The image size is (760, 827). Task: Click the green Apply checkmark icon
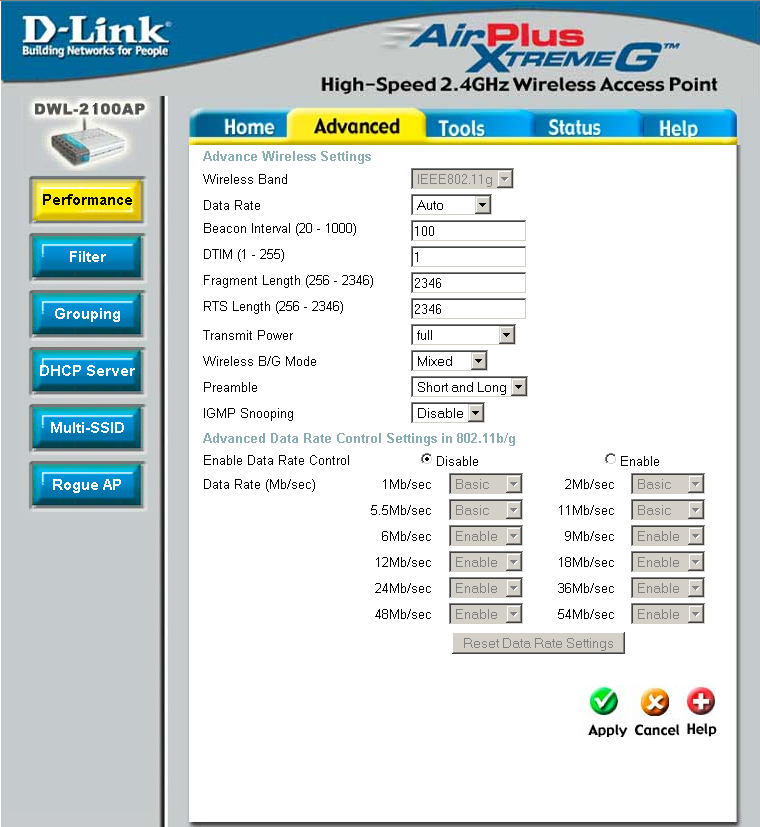(x=603, y=701)
